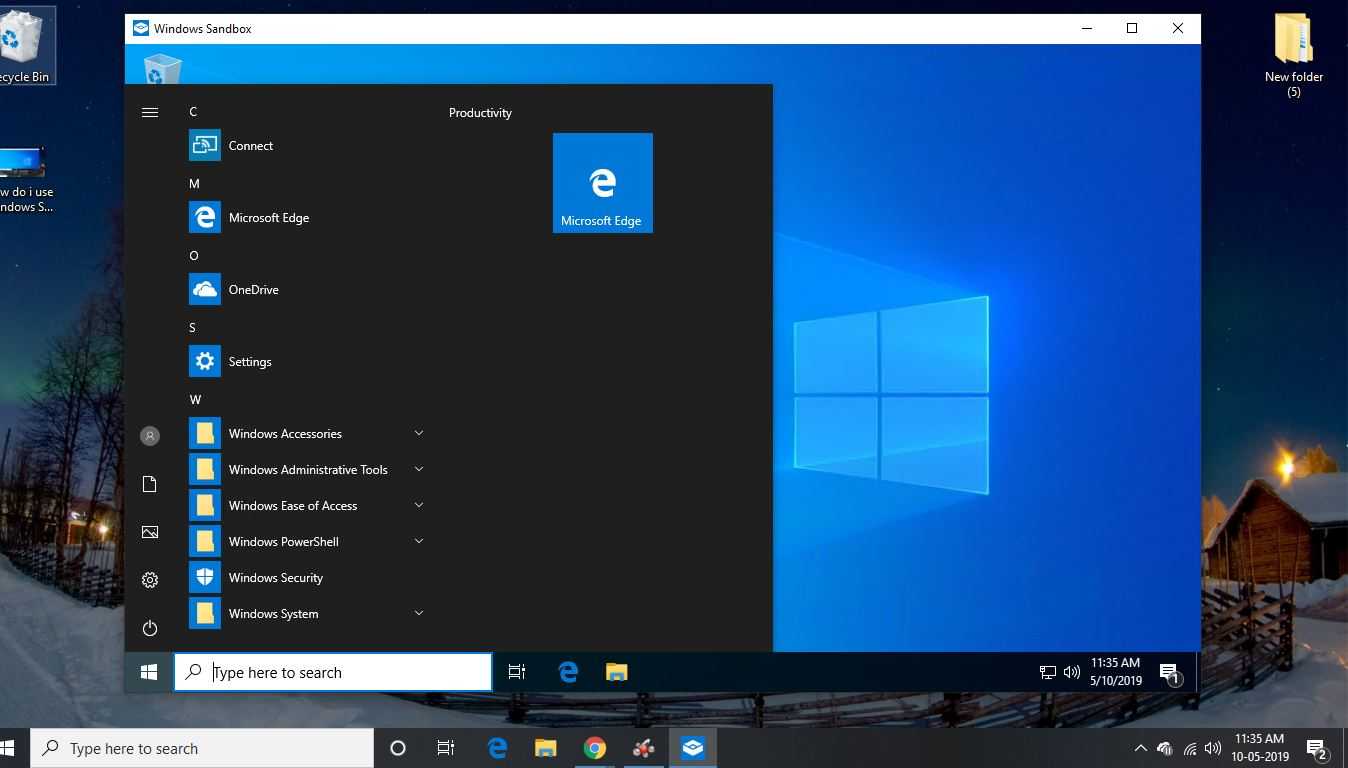Click the sandbox search box
The height and width of the screenshot is (768, 1348).
(333, 672)
